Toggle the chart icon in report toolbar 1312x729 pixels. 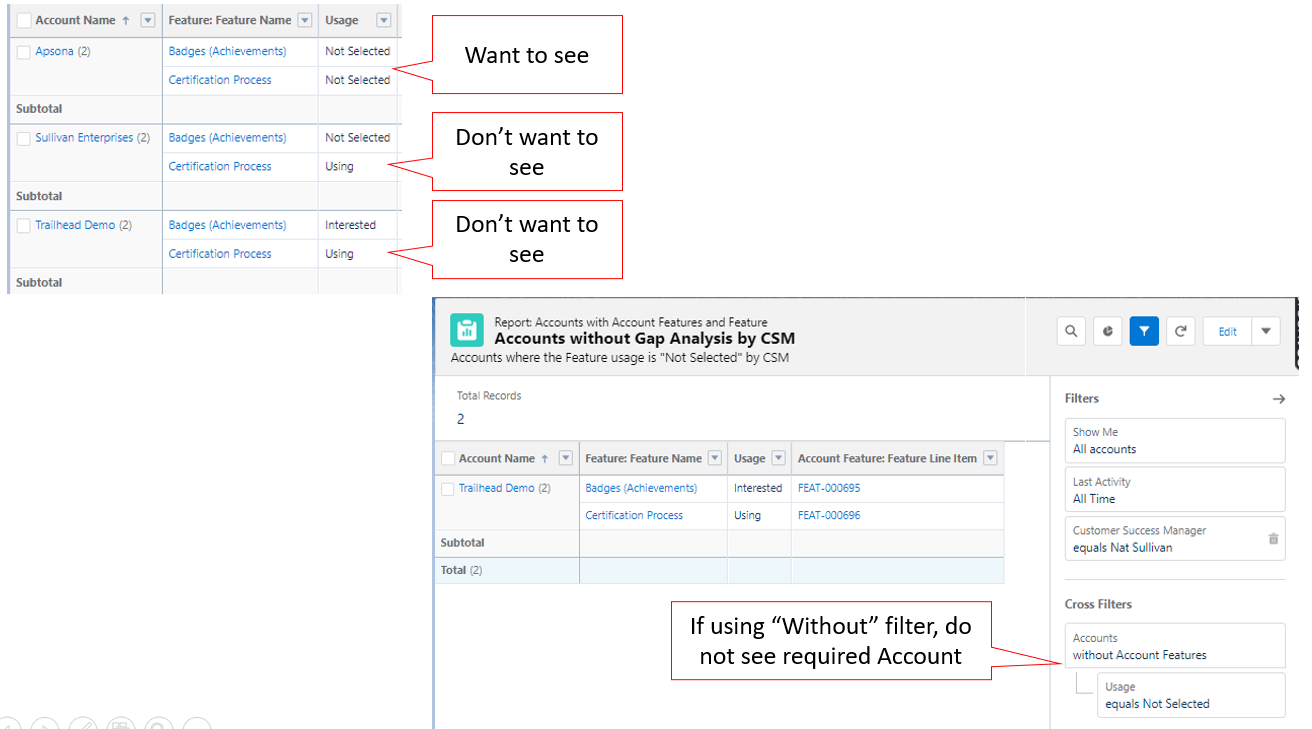[1107, 332]
